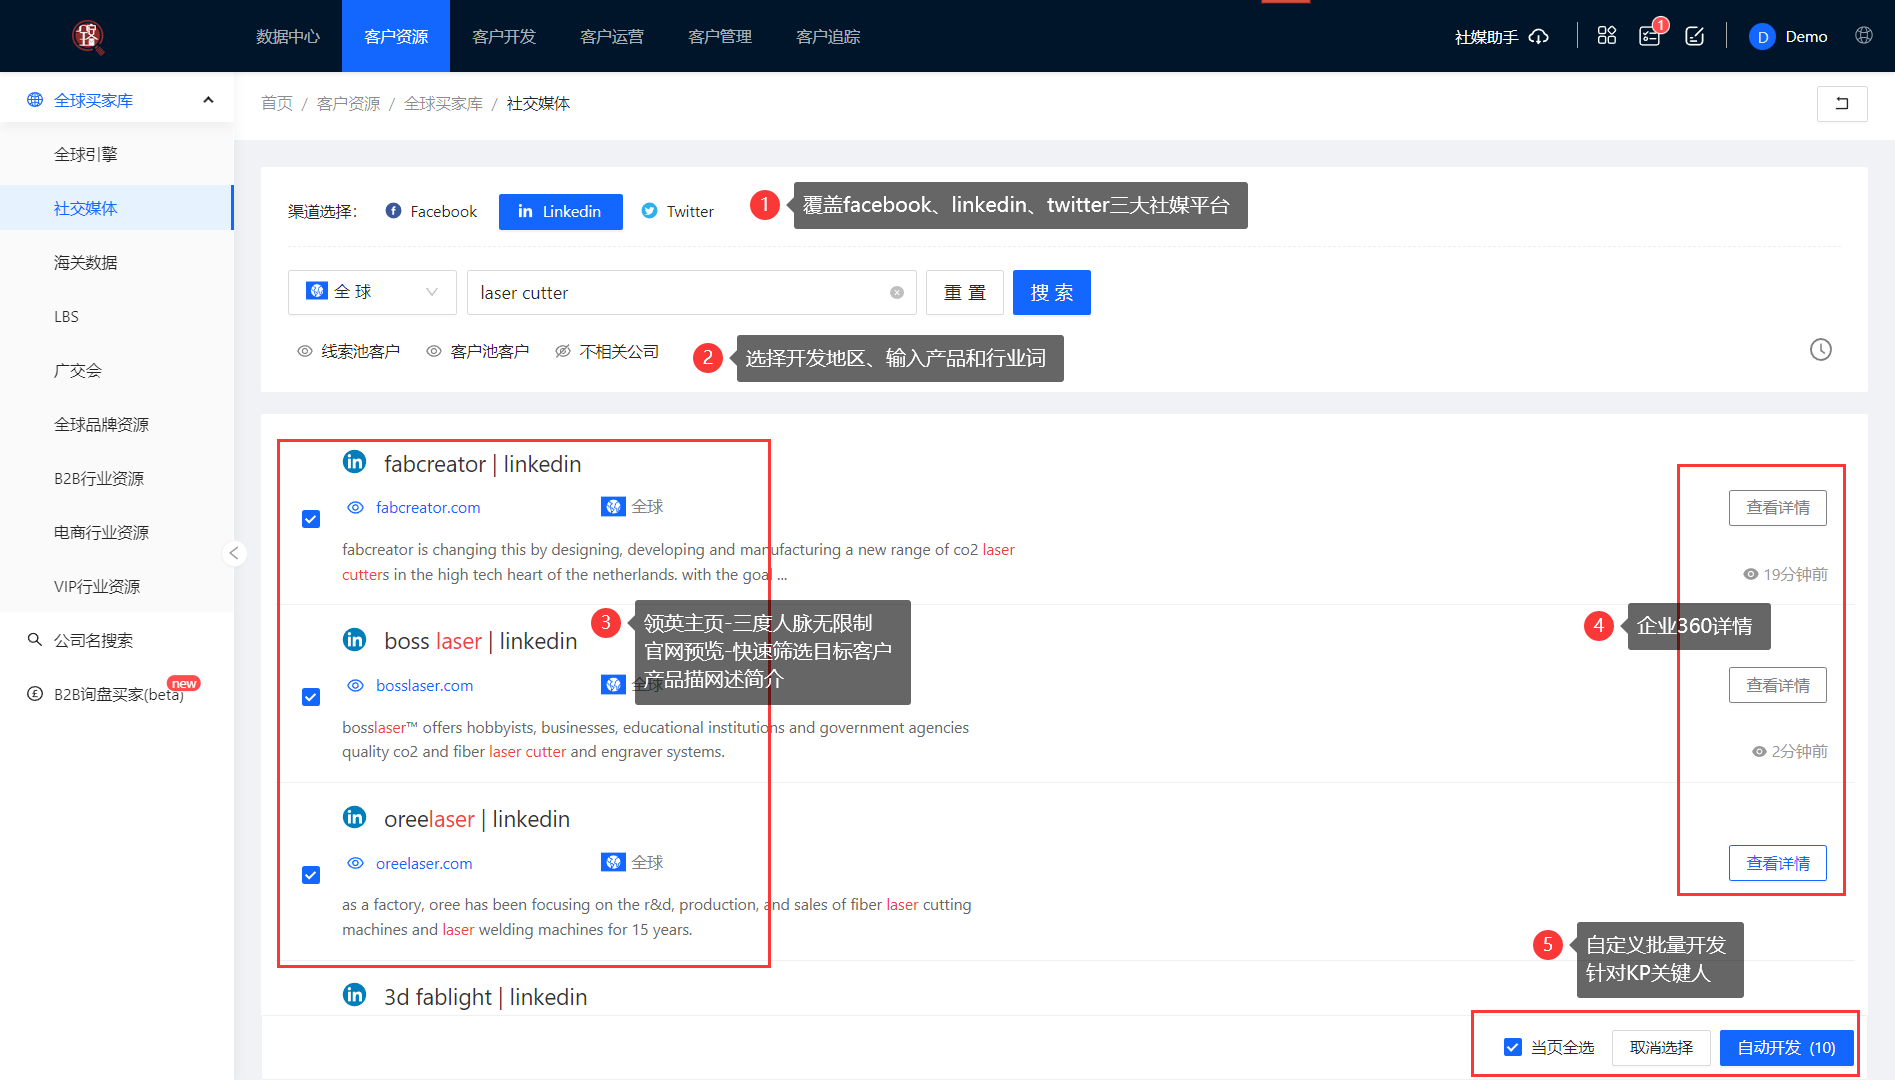Image resolution: width=1895 pixels, height=1080 pixels.
Task: Click the 重置 reset button
Action: [965, 292]
